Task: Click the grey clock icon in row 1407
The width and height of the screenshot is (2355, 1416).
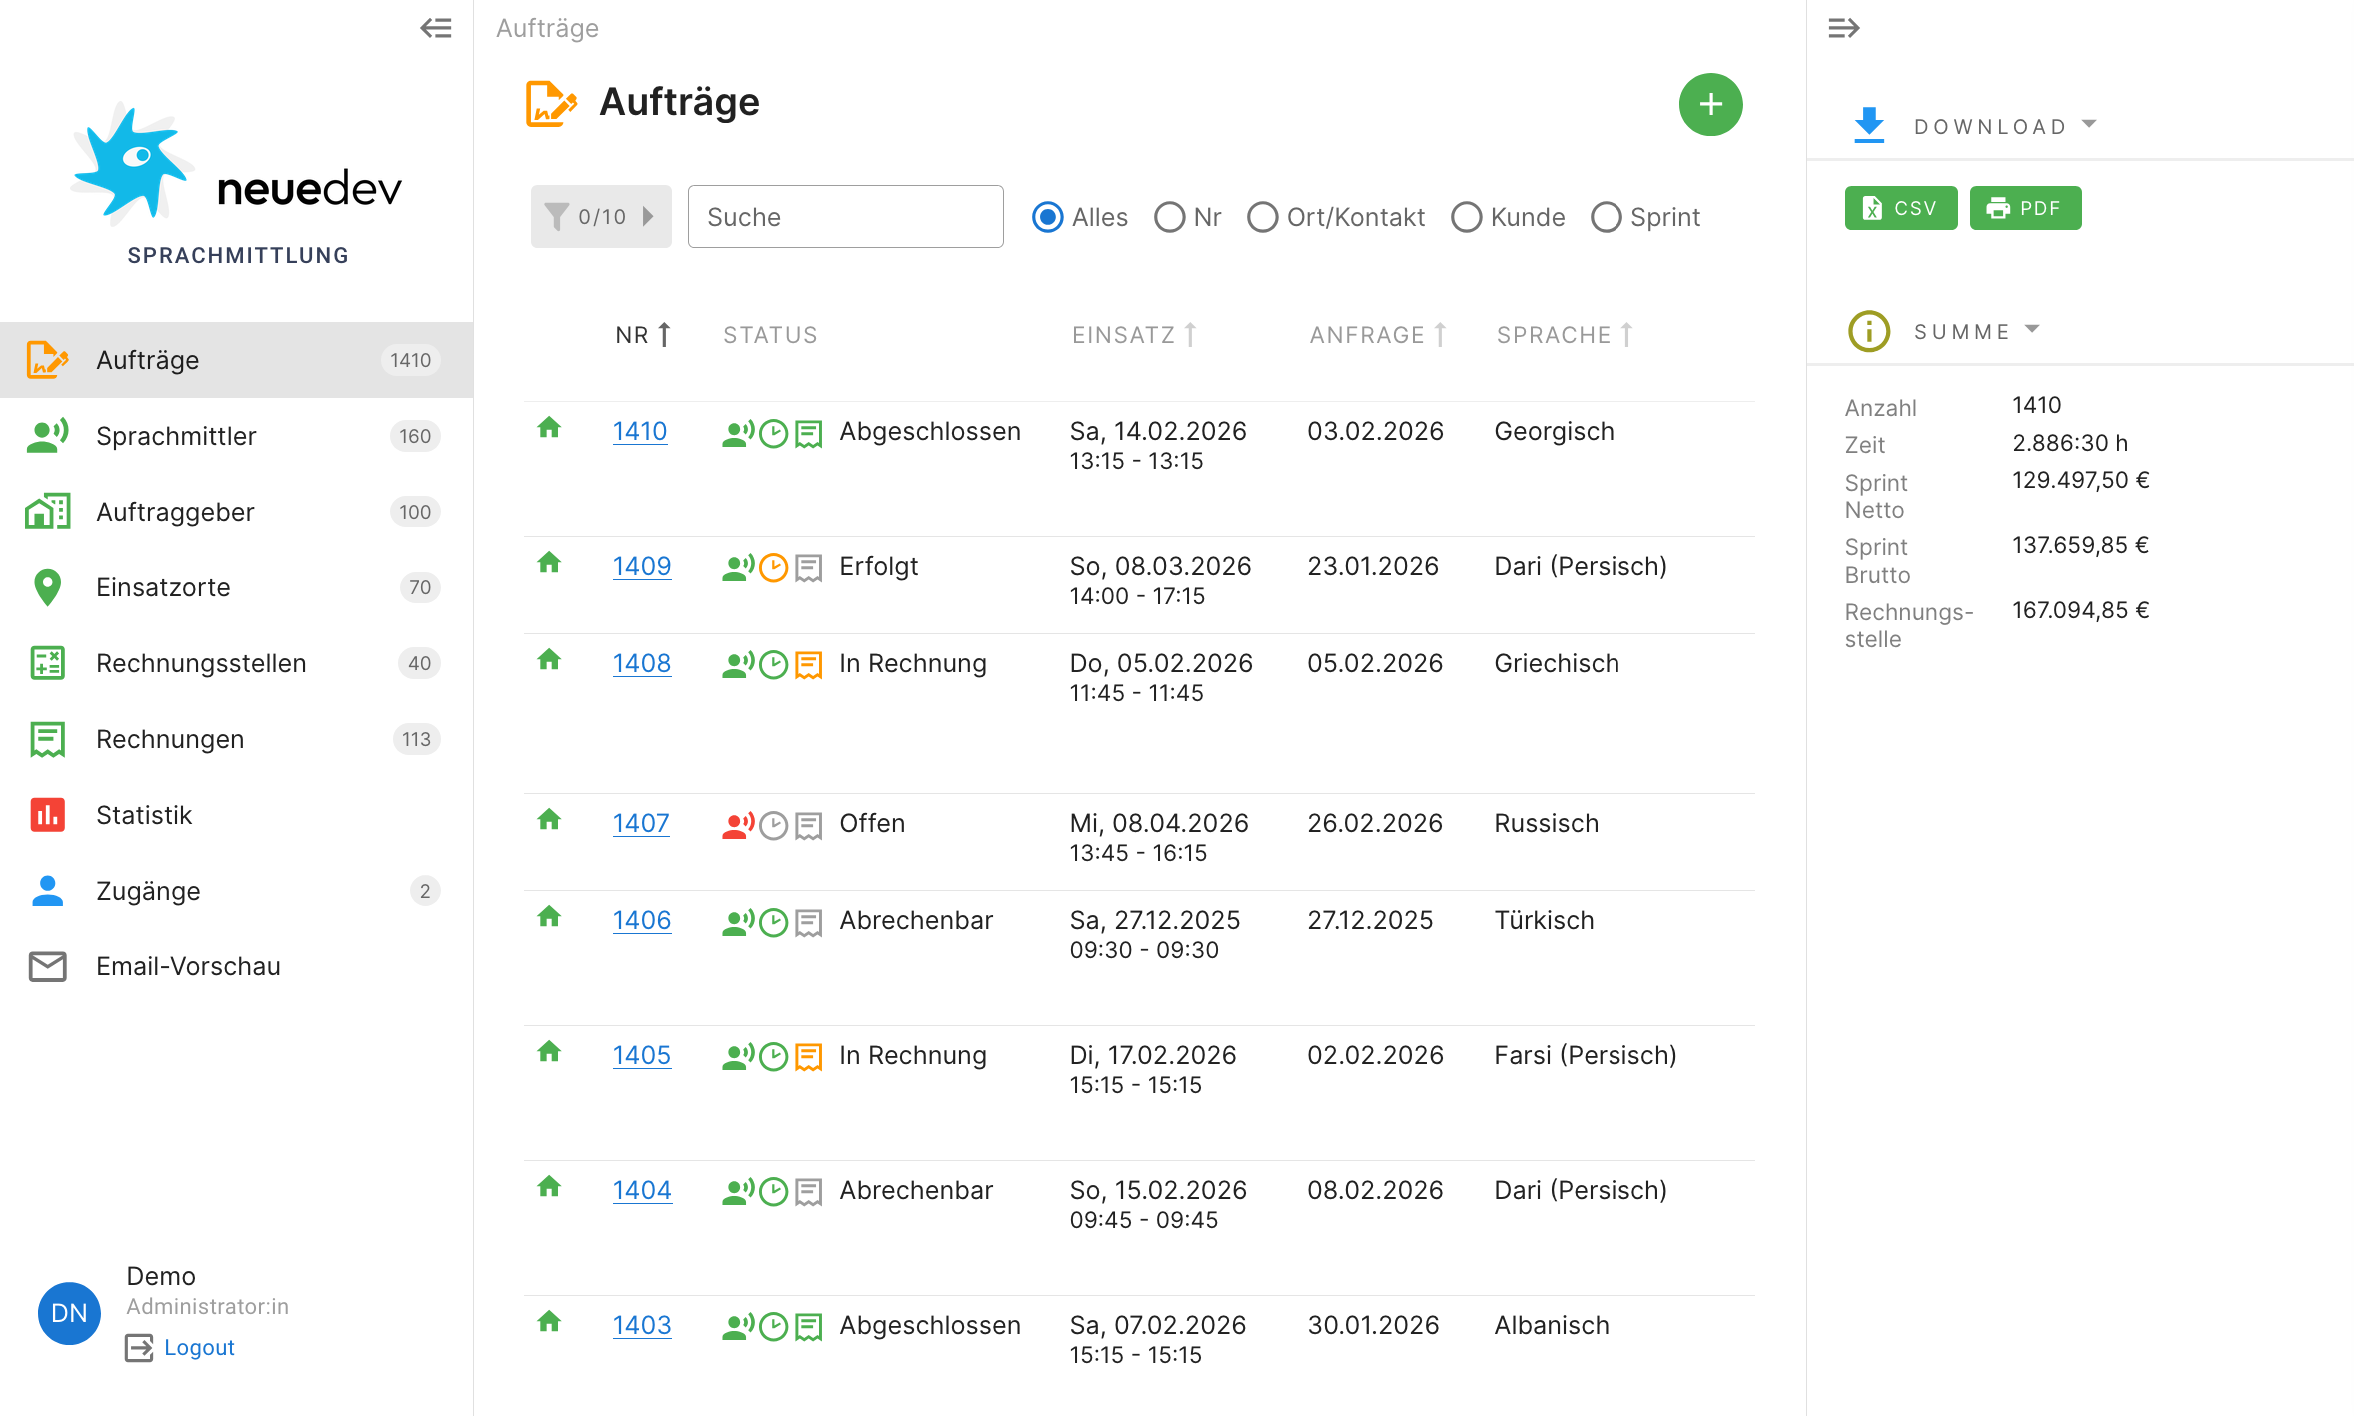Action: click(773, 825)
